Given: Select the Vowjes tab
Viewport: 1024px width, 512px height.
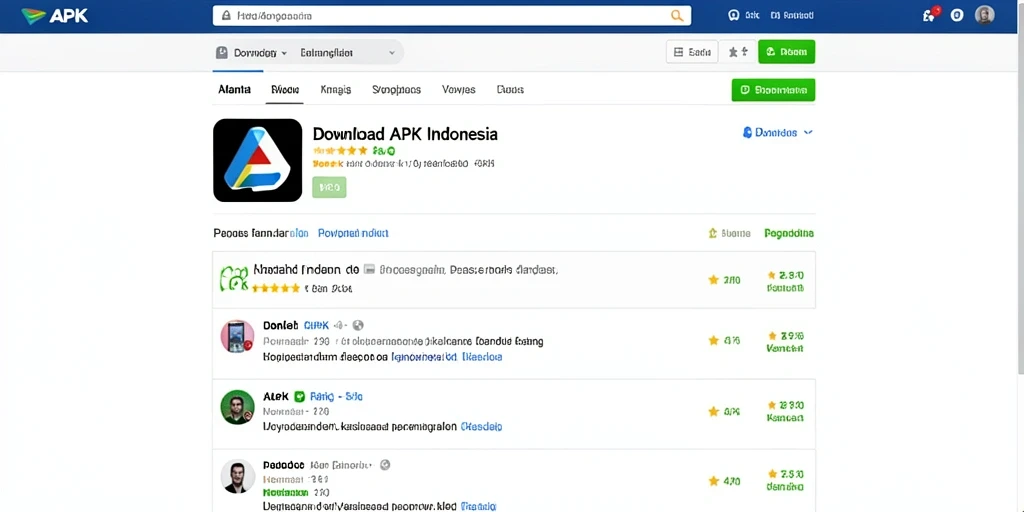Looking at the screenshot, I should (458, 89).
